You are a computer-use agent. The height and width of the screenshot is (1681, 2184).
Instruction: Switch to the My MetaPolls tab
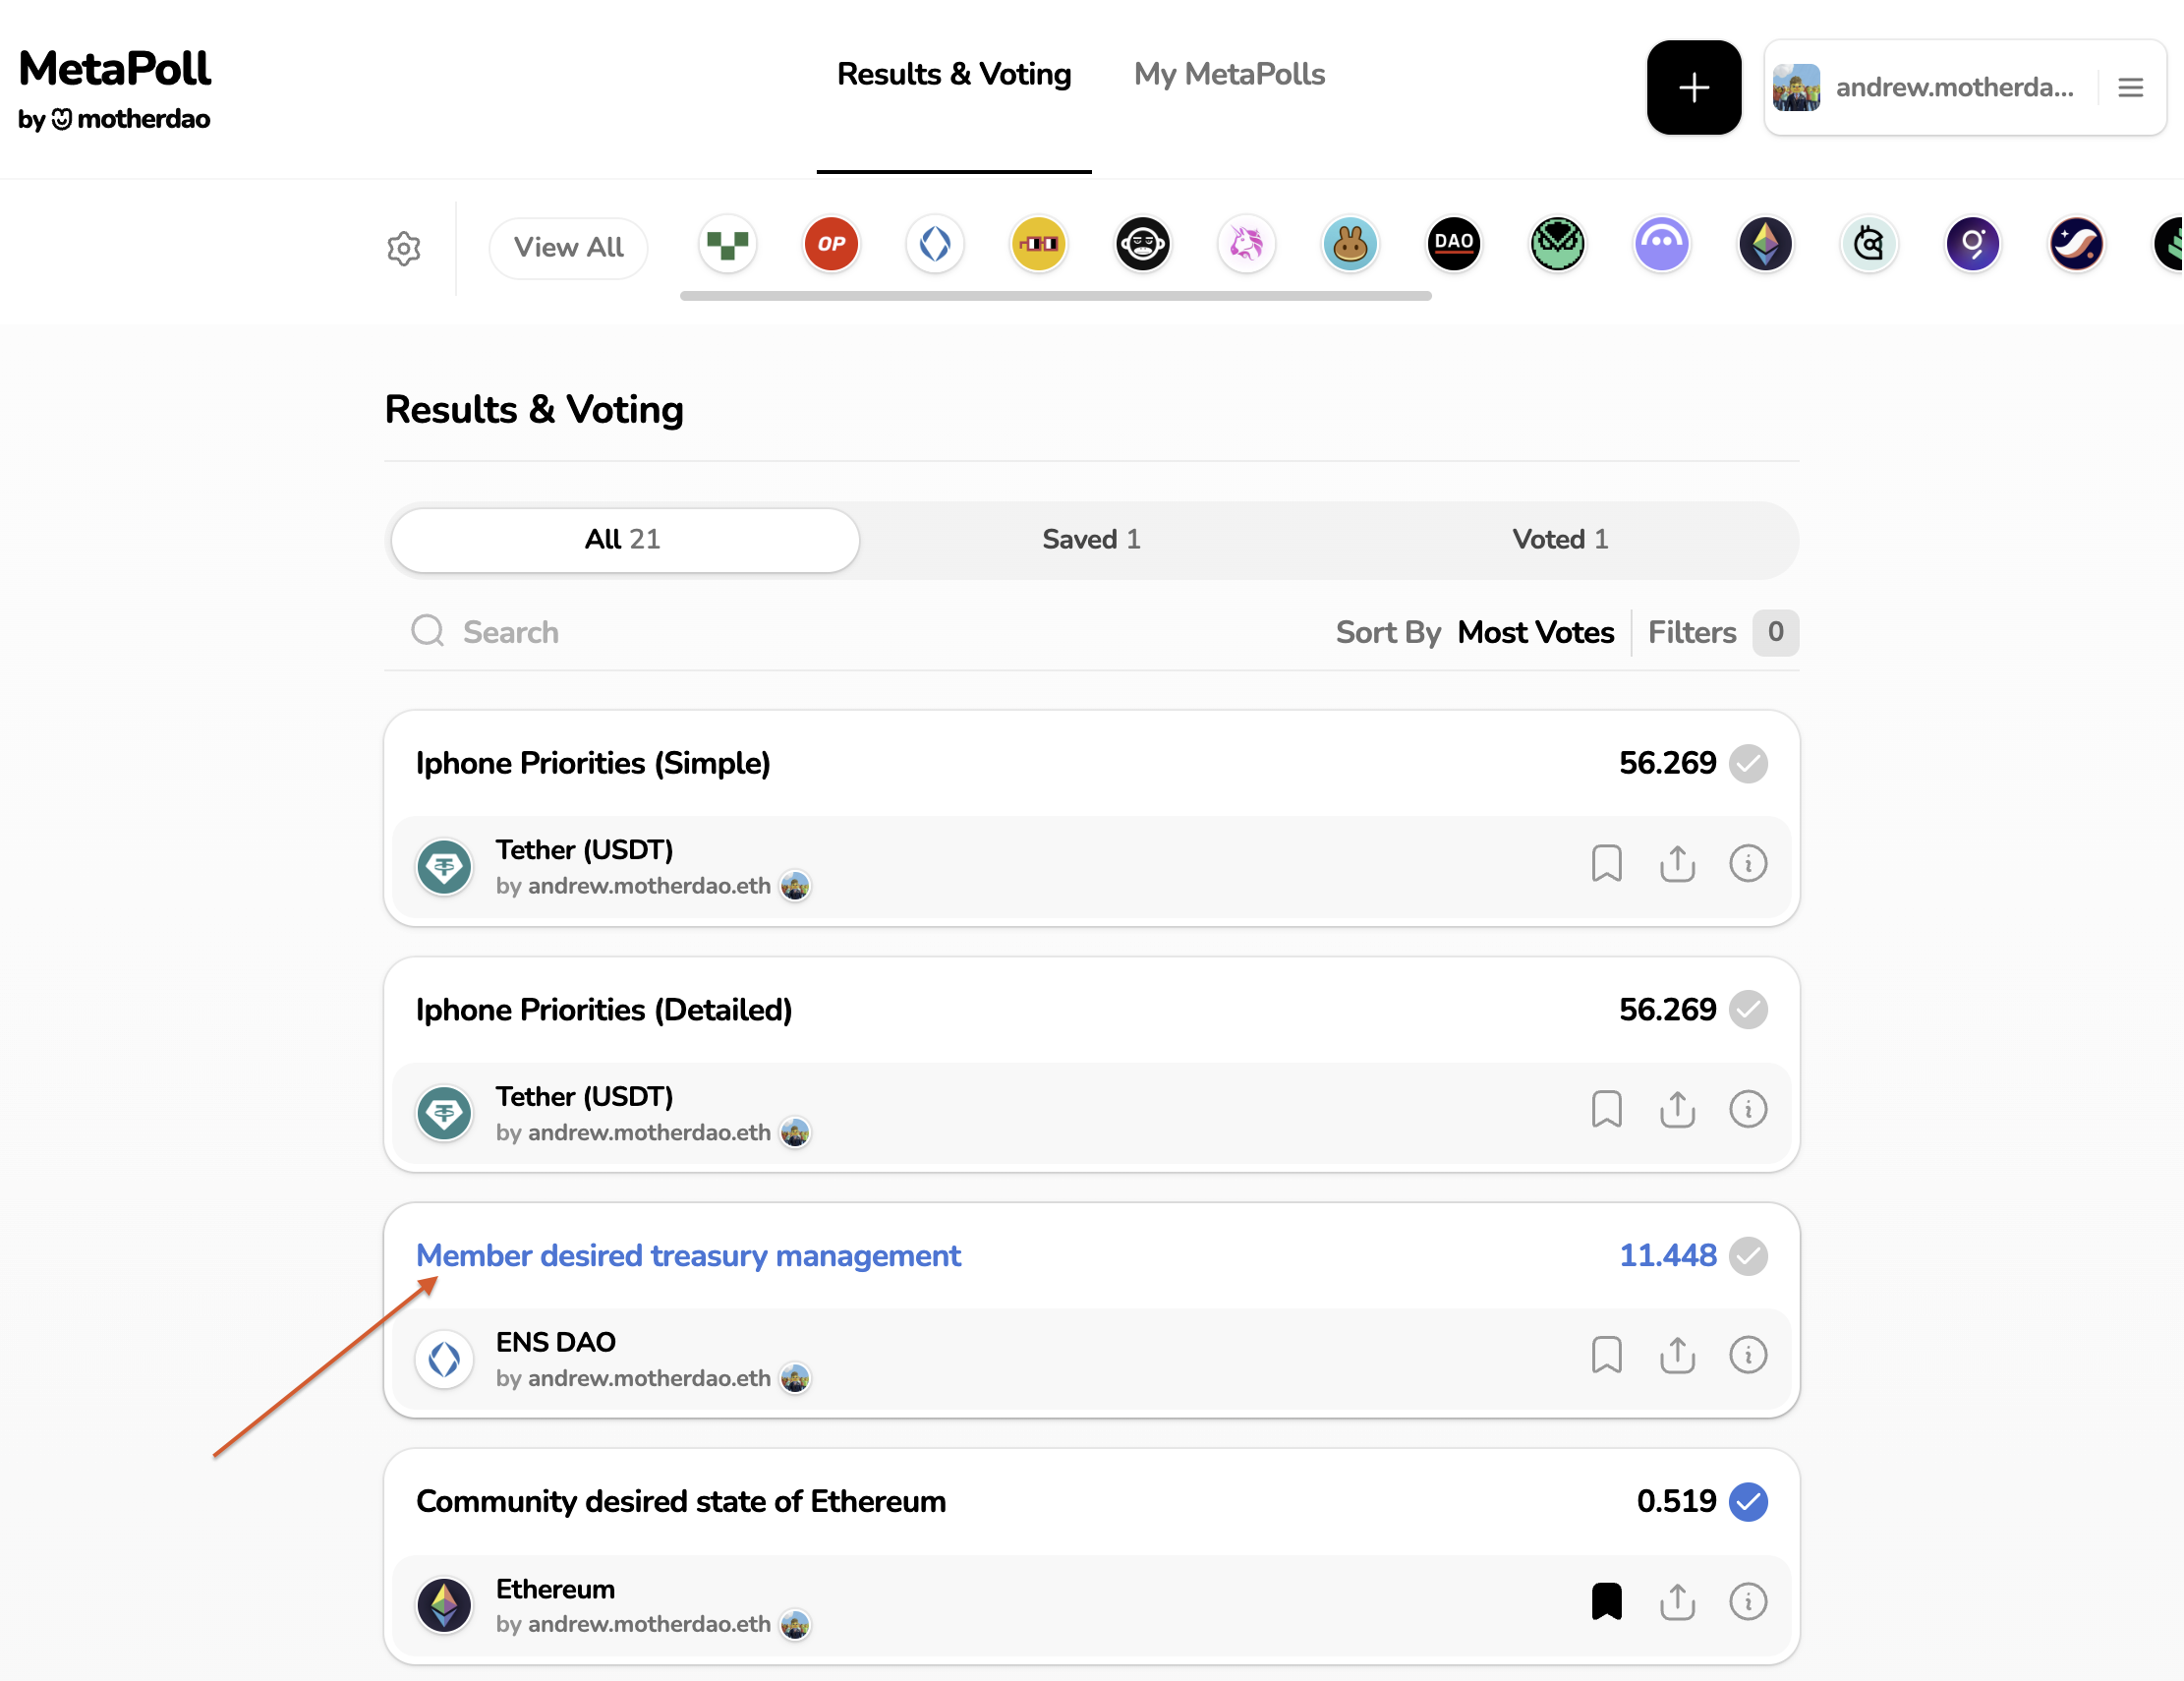(1229, 74)
